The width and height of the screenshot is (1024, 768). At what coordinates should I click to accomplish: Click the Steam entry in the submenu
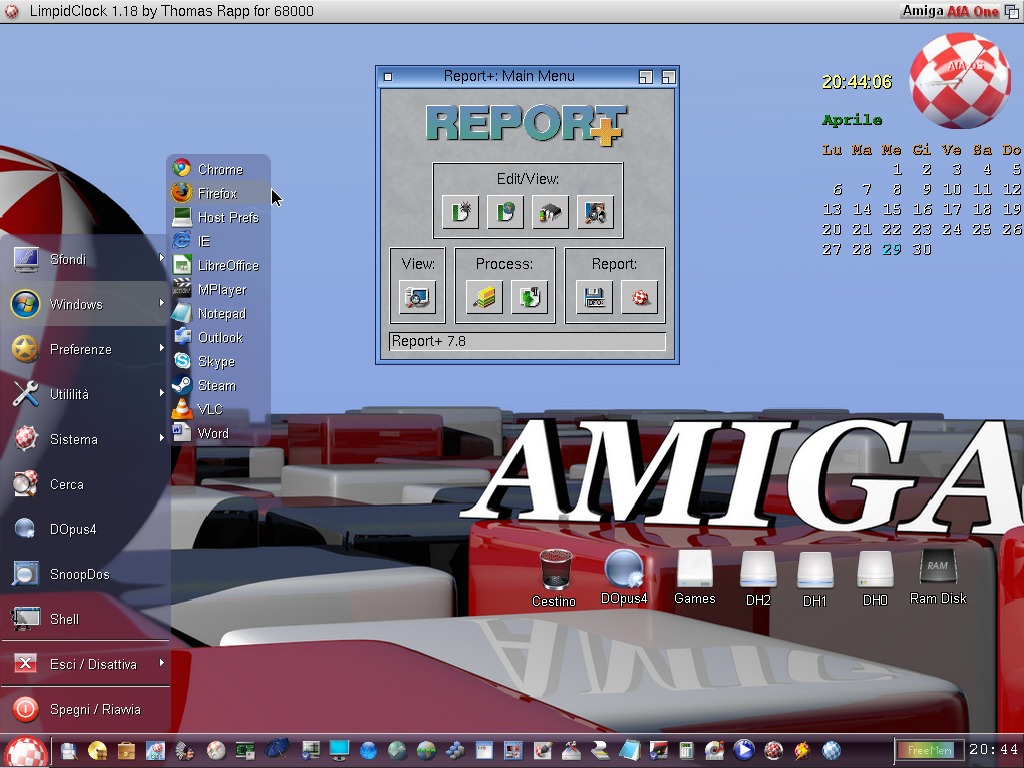point(216,385)
